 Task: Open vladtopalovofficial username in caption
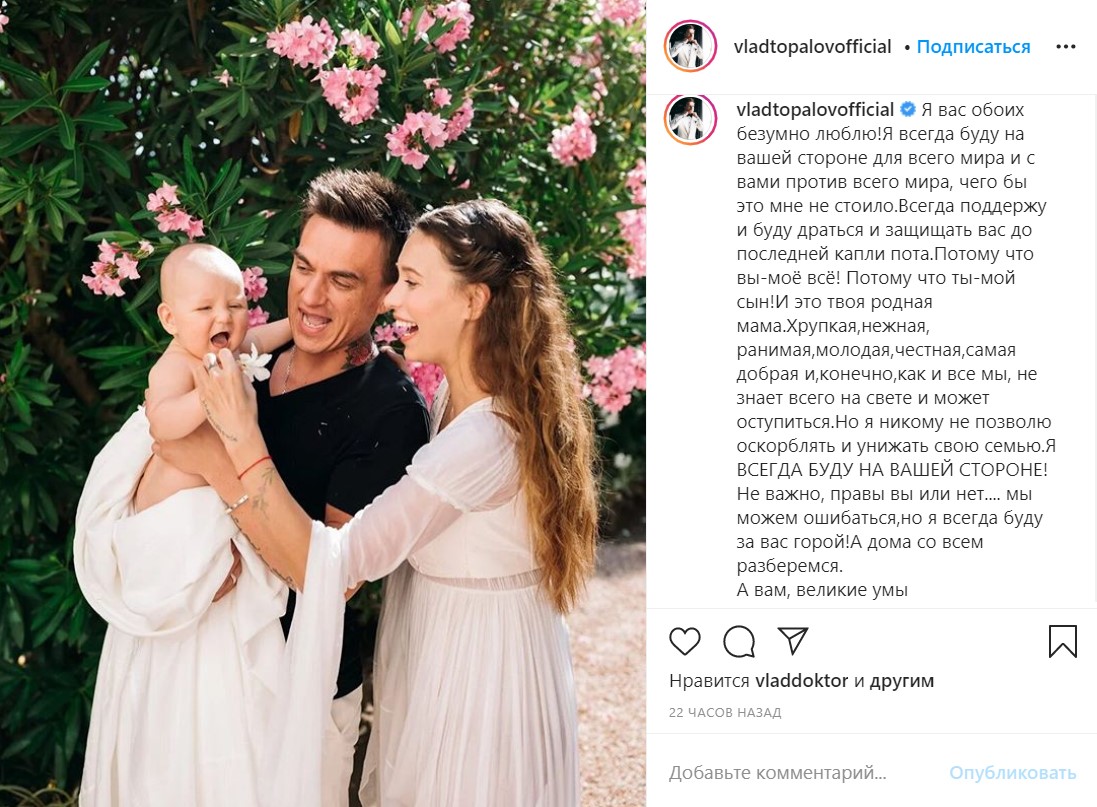click(x=815, y=110)
